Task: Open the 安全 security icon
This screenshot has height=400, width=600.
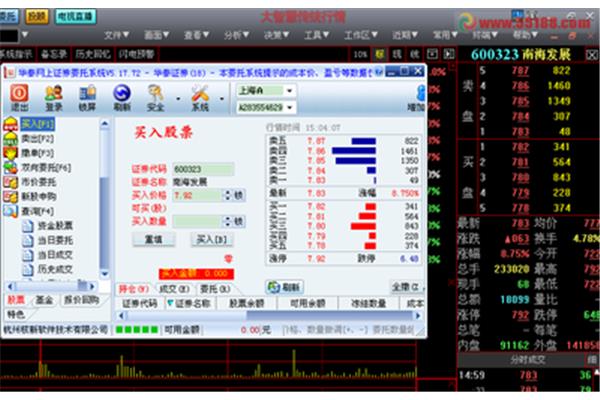Action: pyautogui.click(x=156, y=98)
